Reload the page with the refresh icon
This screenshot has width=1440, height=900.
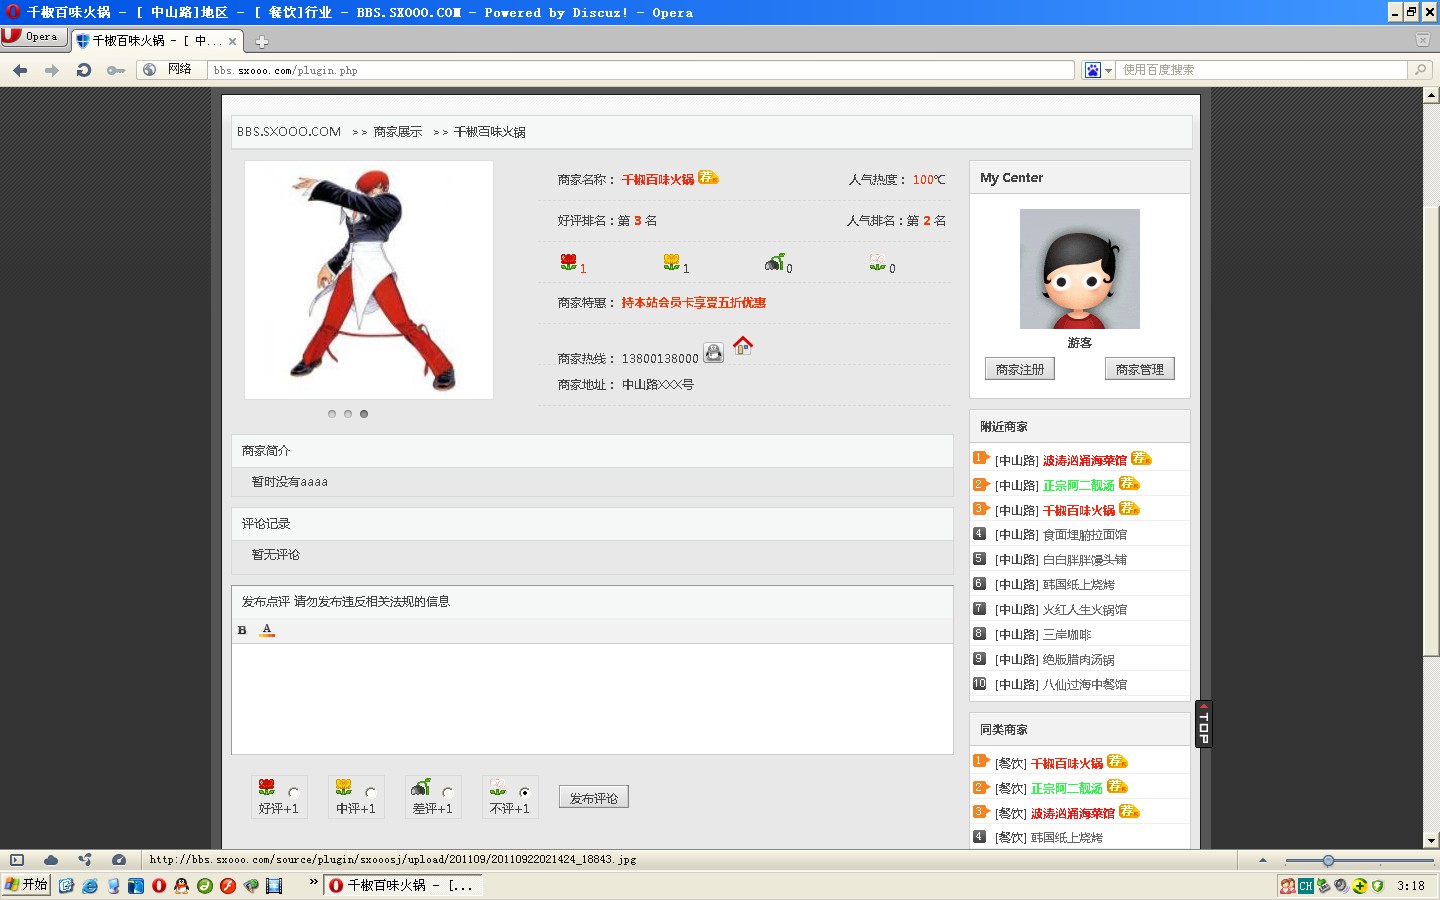tap(84, 70)
